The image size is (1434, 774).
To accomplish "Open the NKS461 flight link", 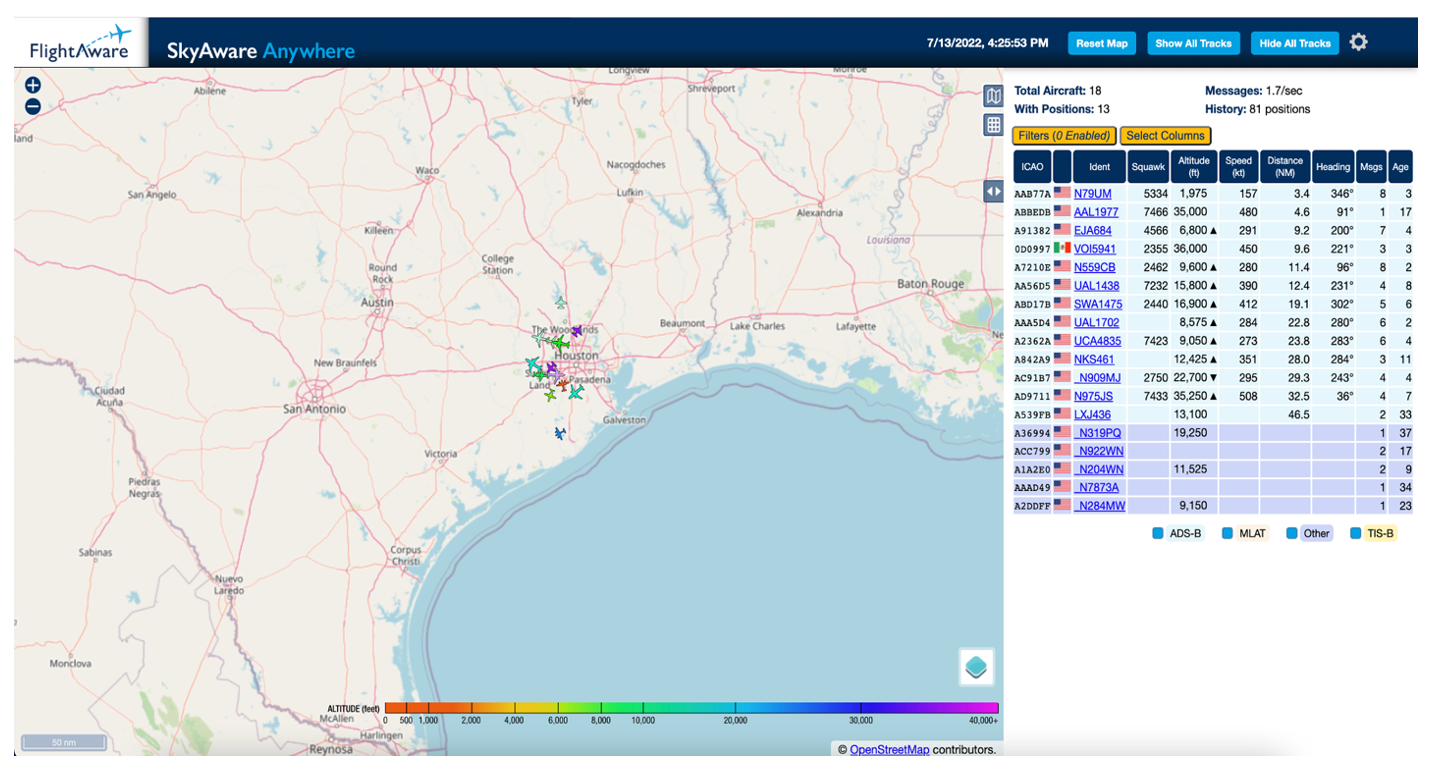I will coord(1094,359).
